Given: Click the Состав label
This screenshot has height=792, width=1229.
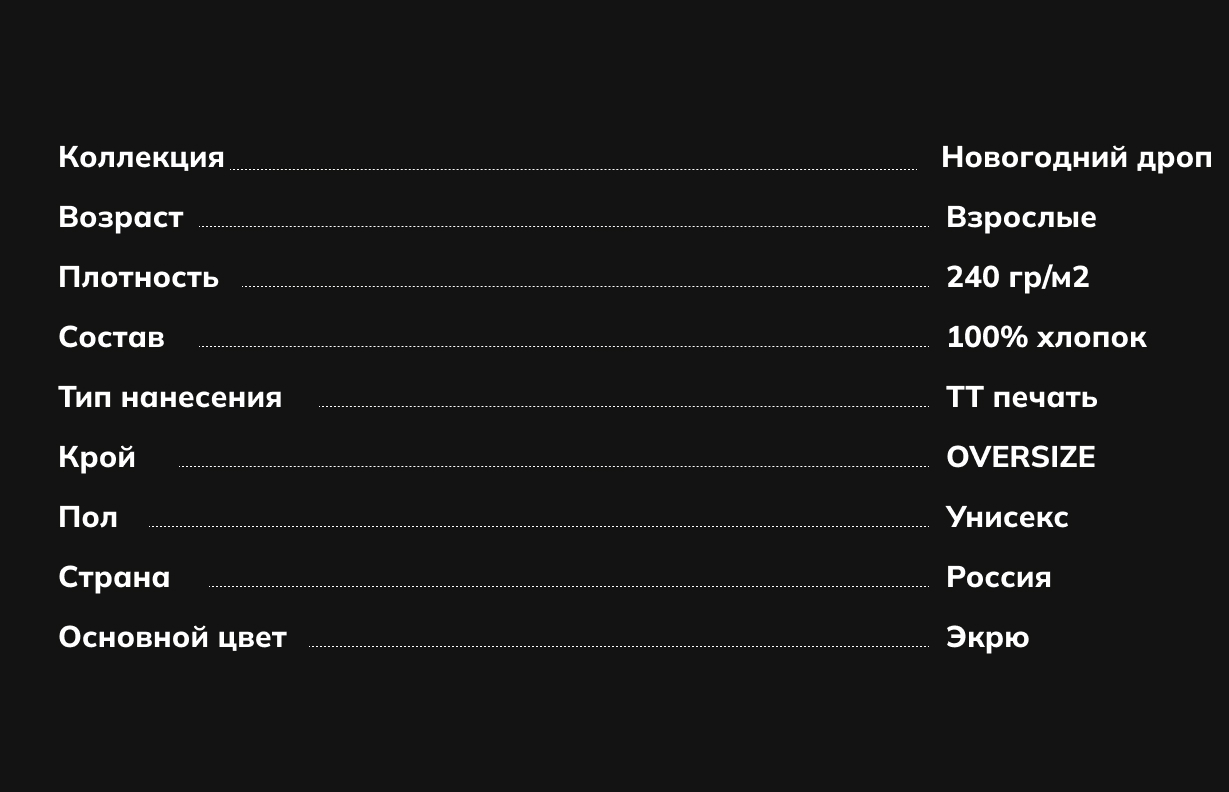Looking at the screenshot, I should (x=111, y=337).
